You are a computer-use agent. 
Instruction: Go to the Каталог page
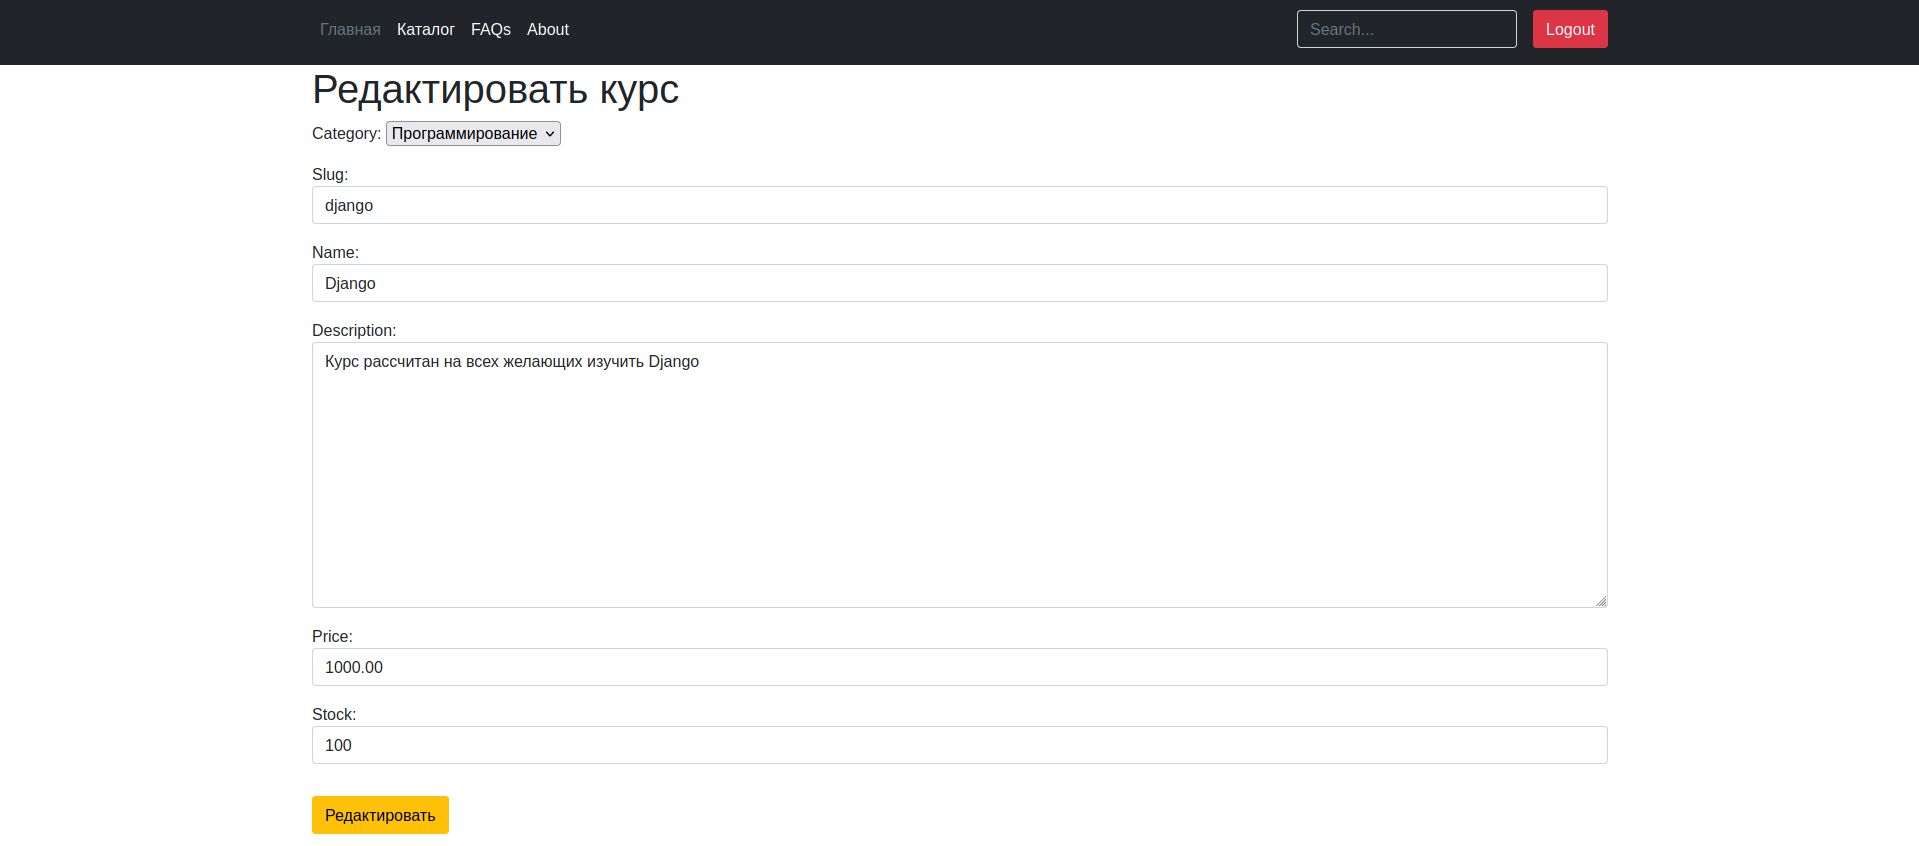(425, 30)
